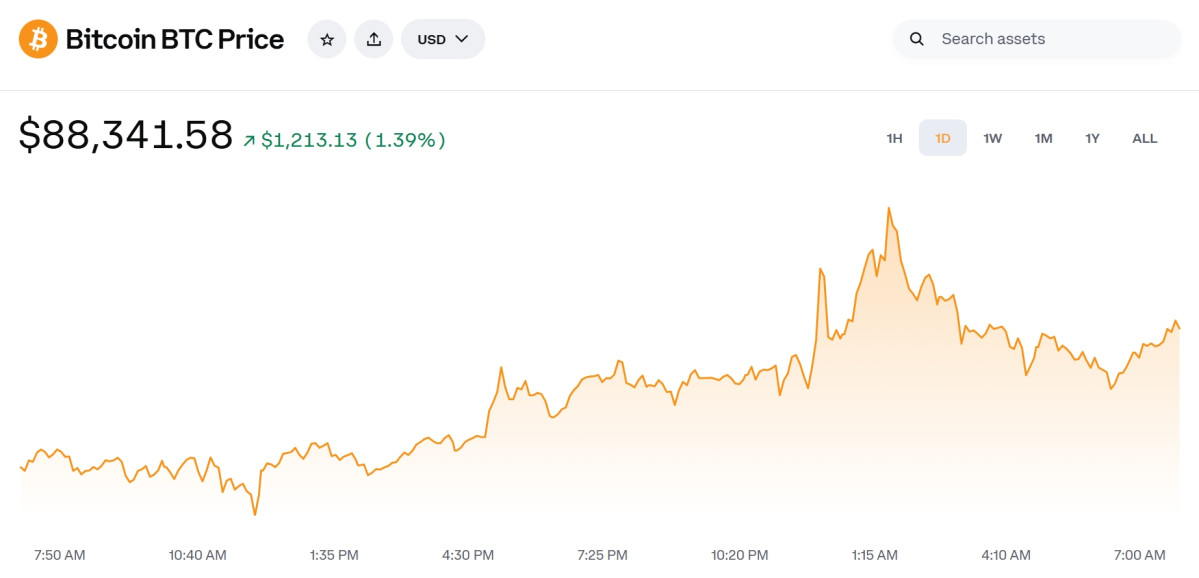Click the $88,341.58 current price
1199x578 pixels.
pos(126,136)
